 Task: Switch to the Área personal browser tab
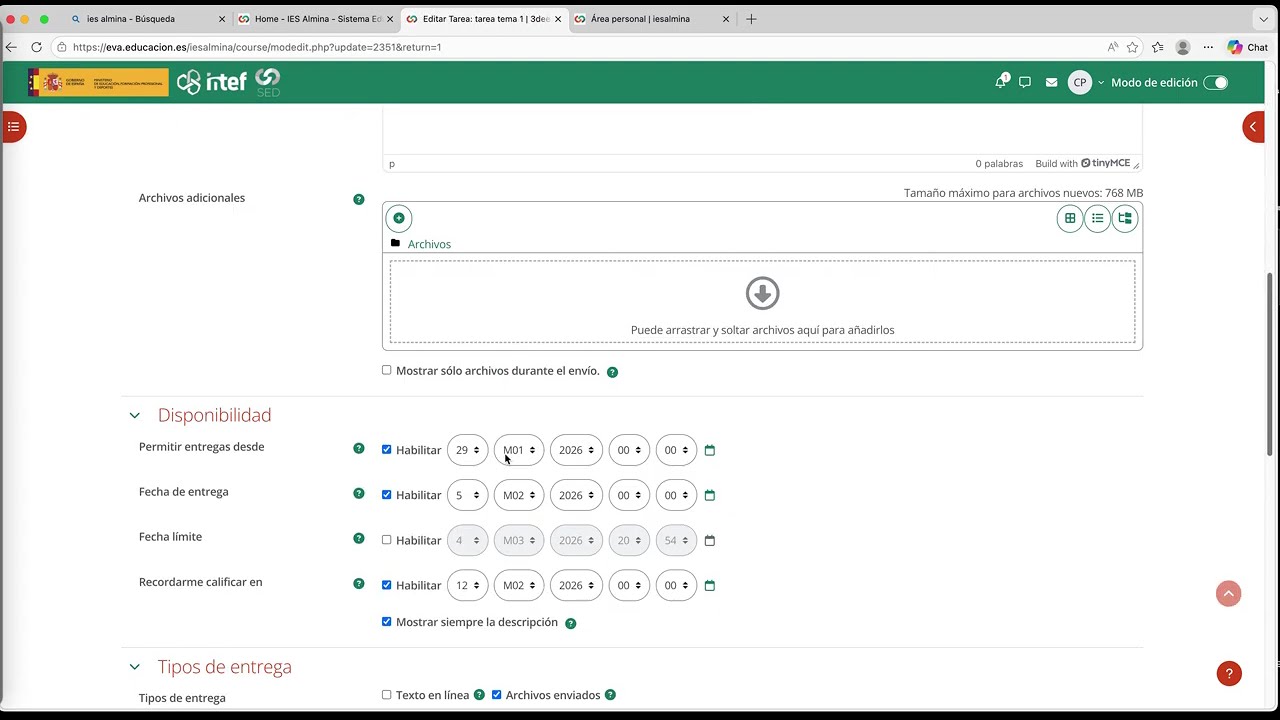651,19
